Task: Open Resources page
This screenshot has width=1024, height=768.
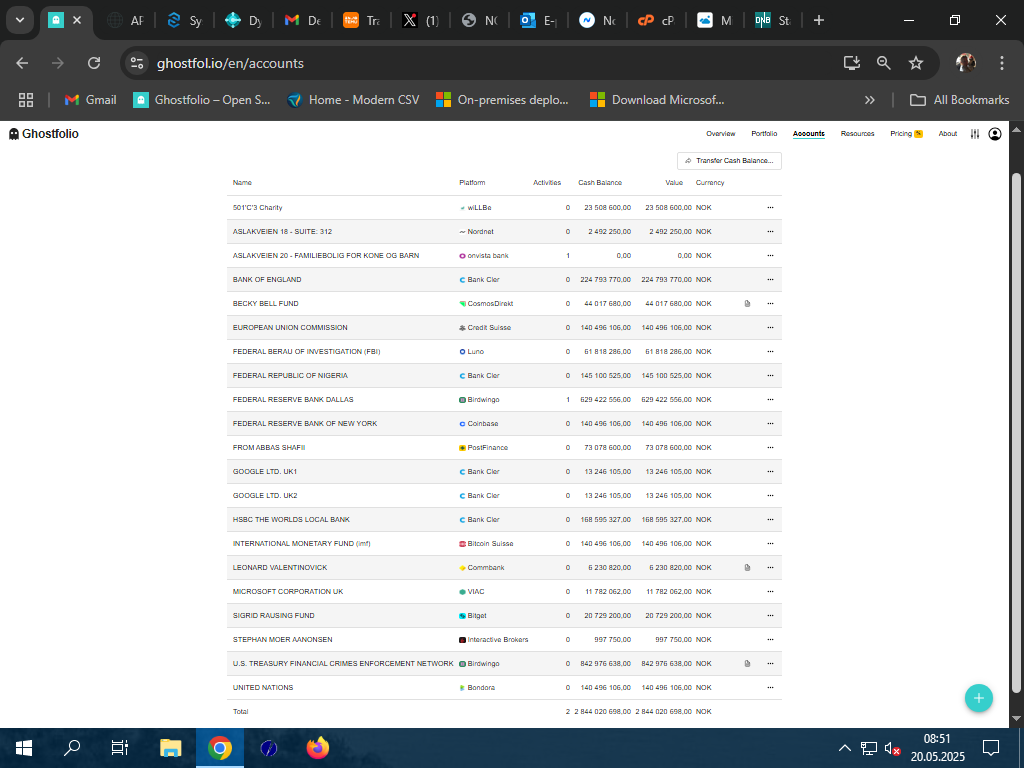Action: pos(857,134)
